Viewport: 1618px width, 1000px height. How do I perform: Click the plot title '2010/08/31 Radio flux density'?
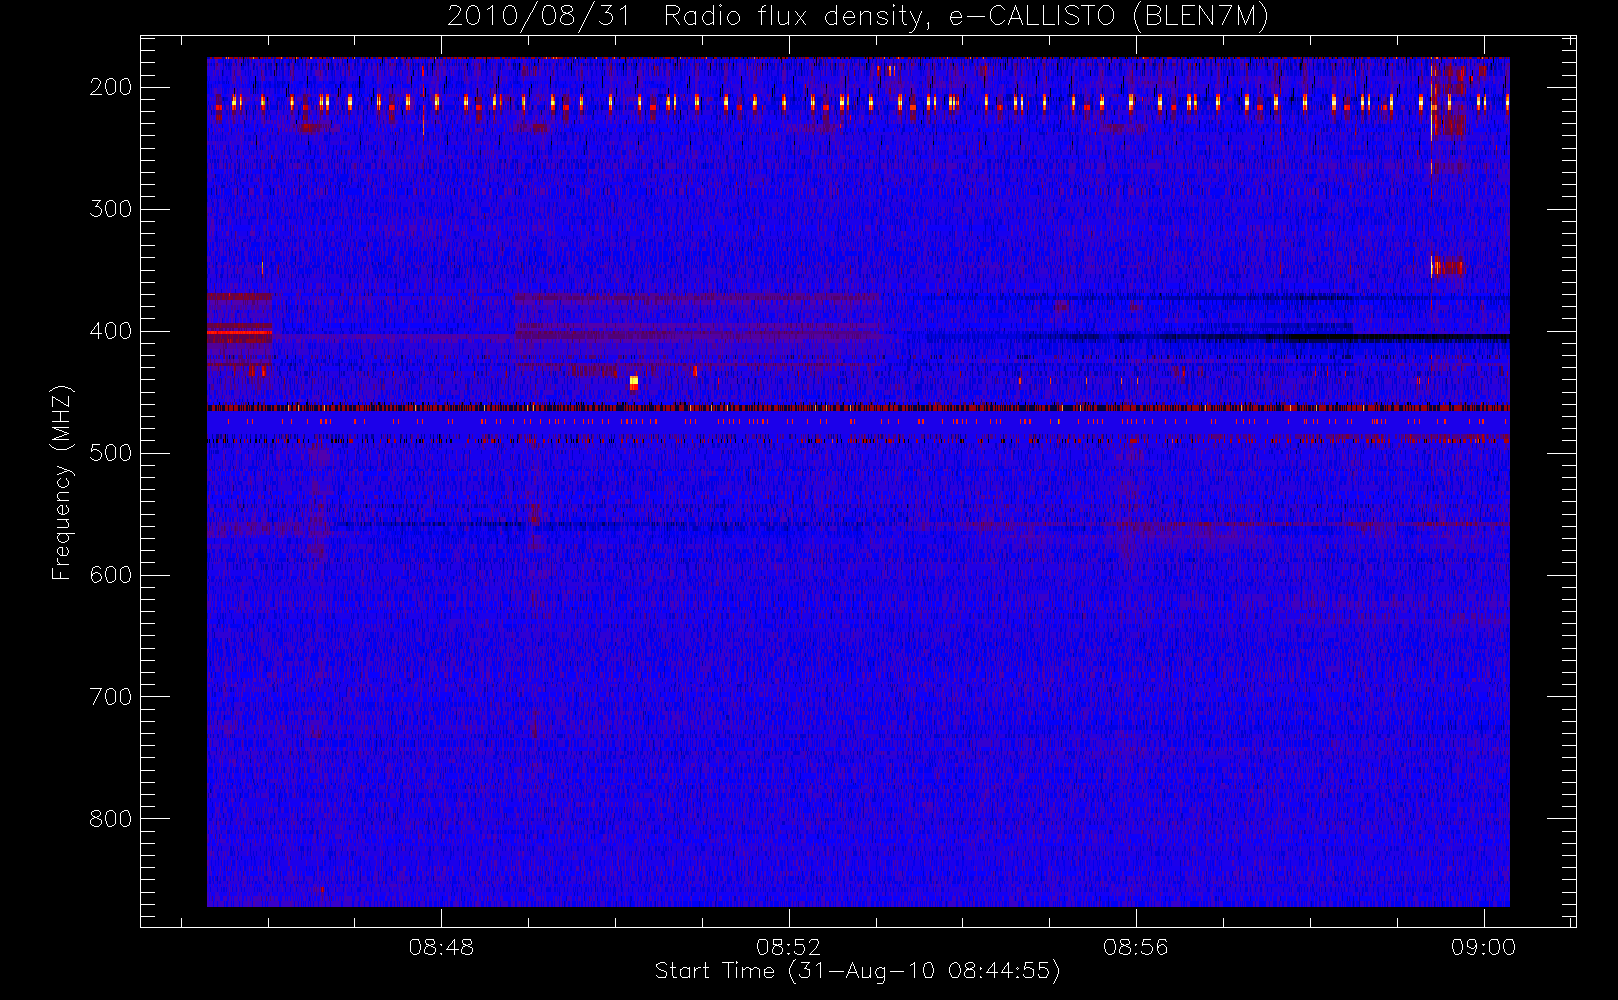coord(858,17)
